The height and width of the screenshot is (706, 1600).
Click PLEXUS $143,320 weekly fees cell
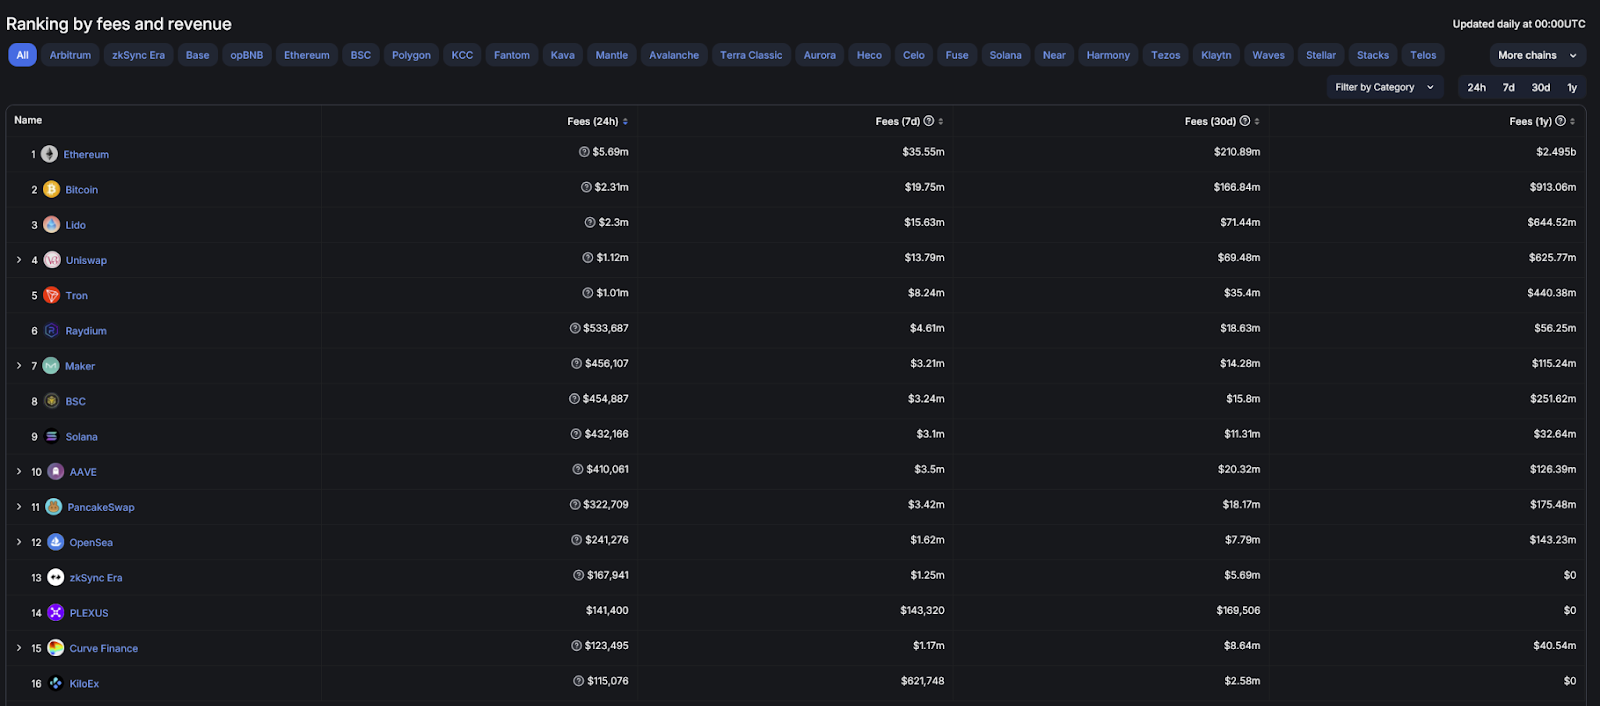(922, 610)
